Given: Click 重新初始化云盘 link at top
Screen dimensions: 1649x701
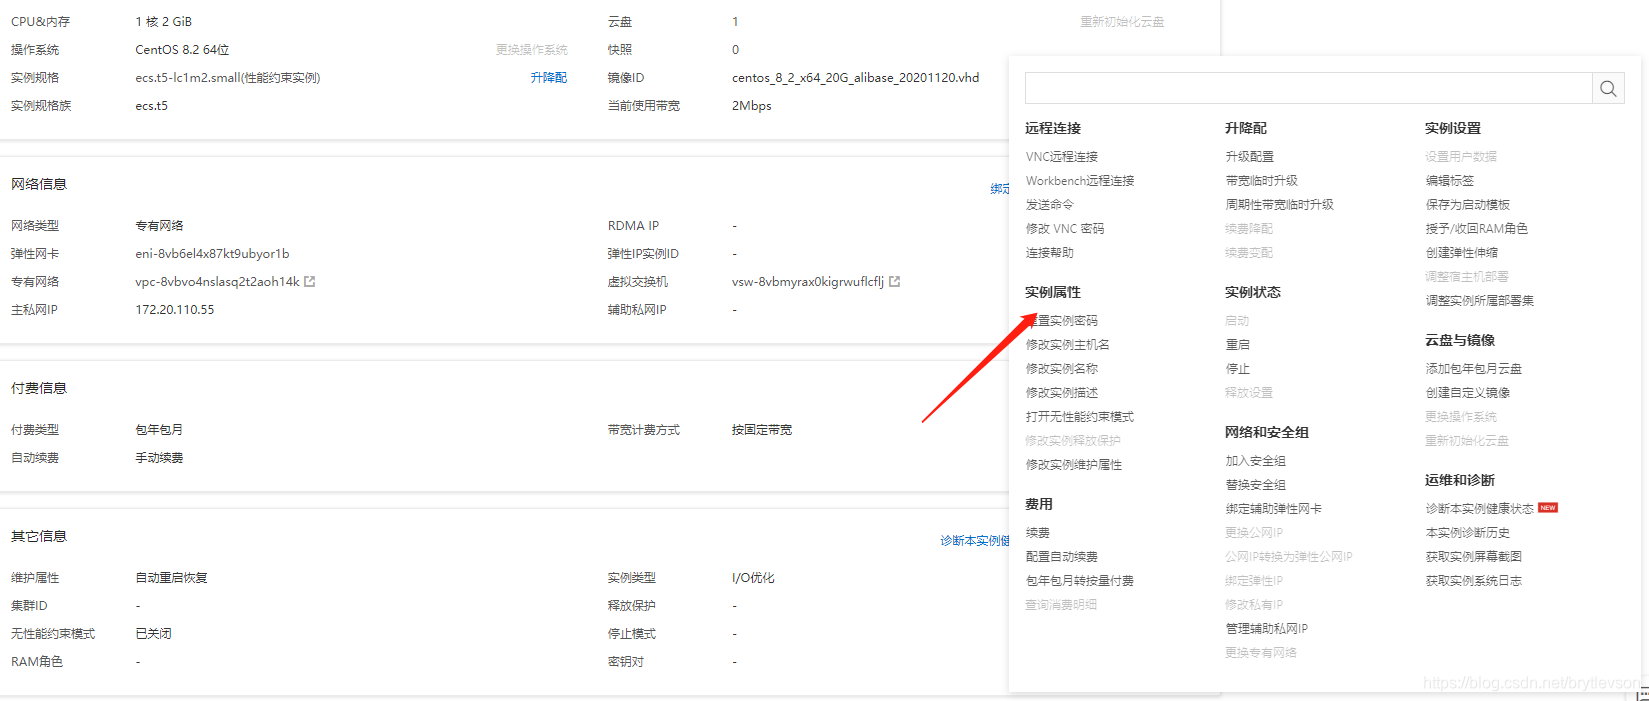Looking at the screenshot, I should pos(1122,22).
